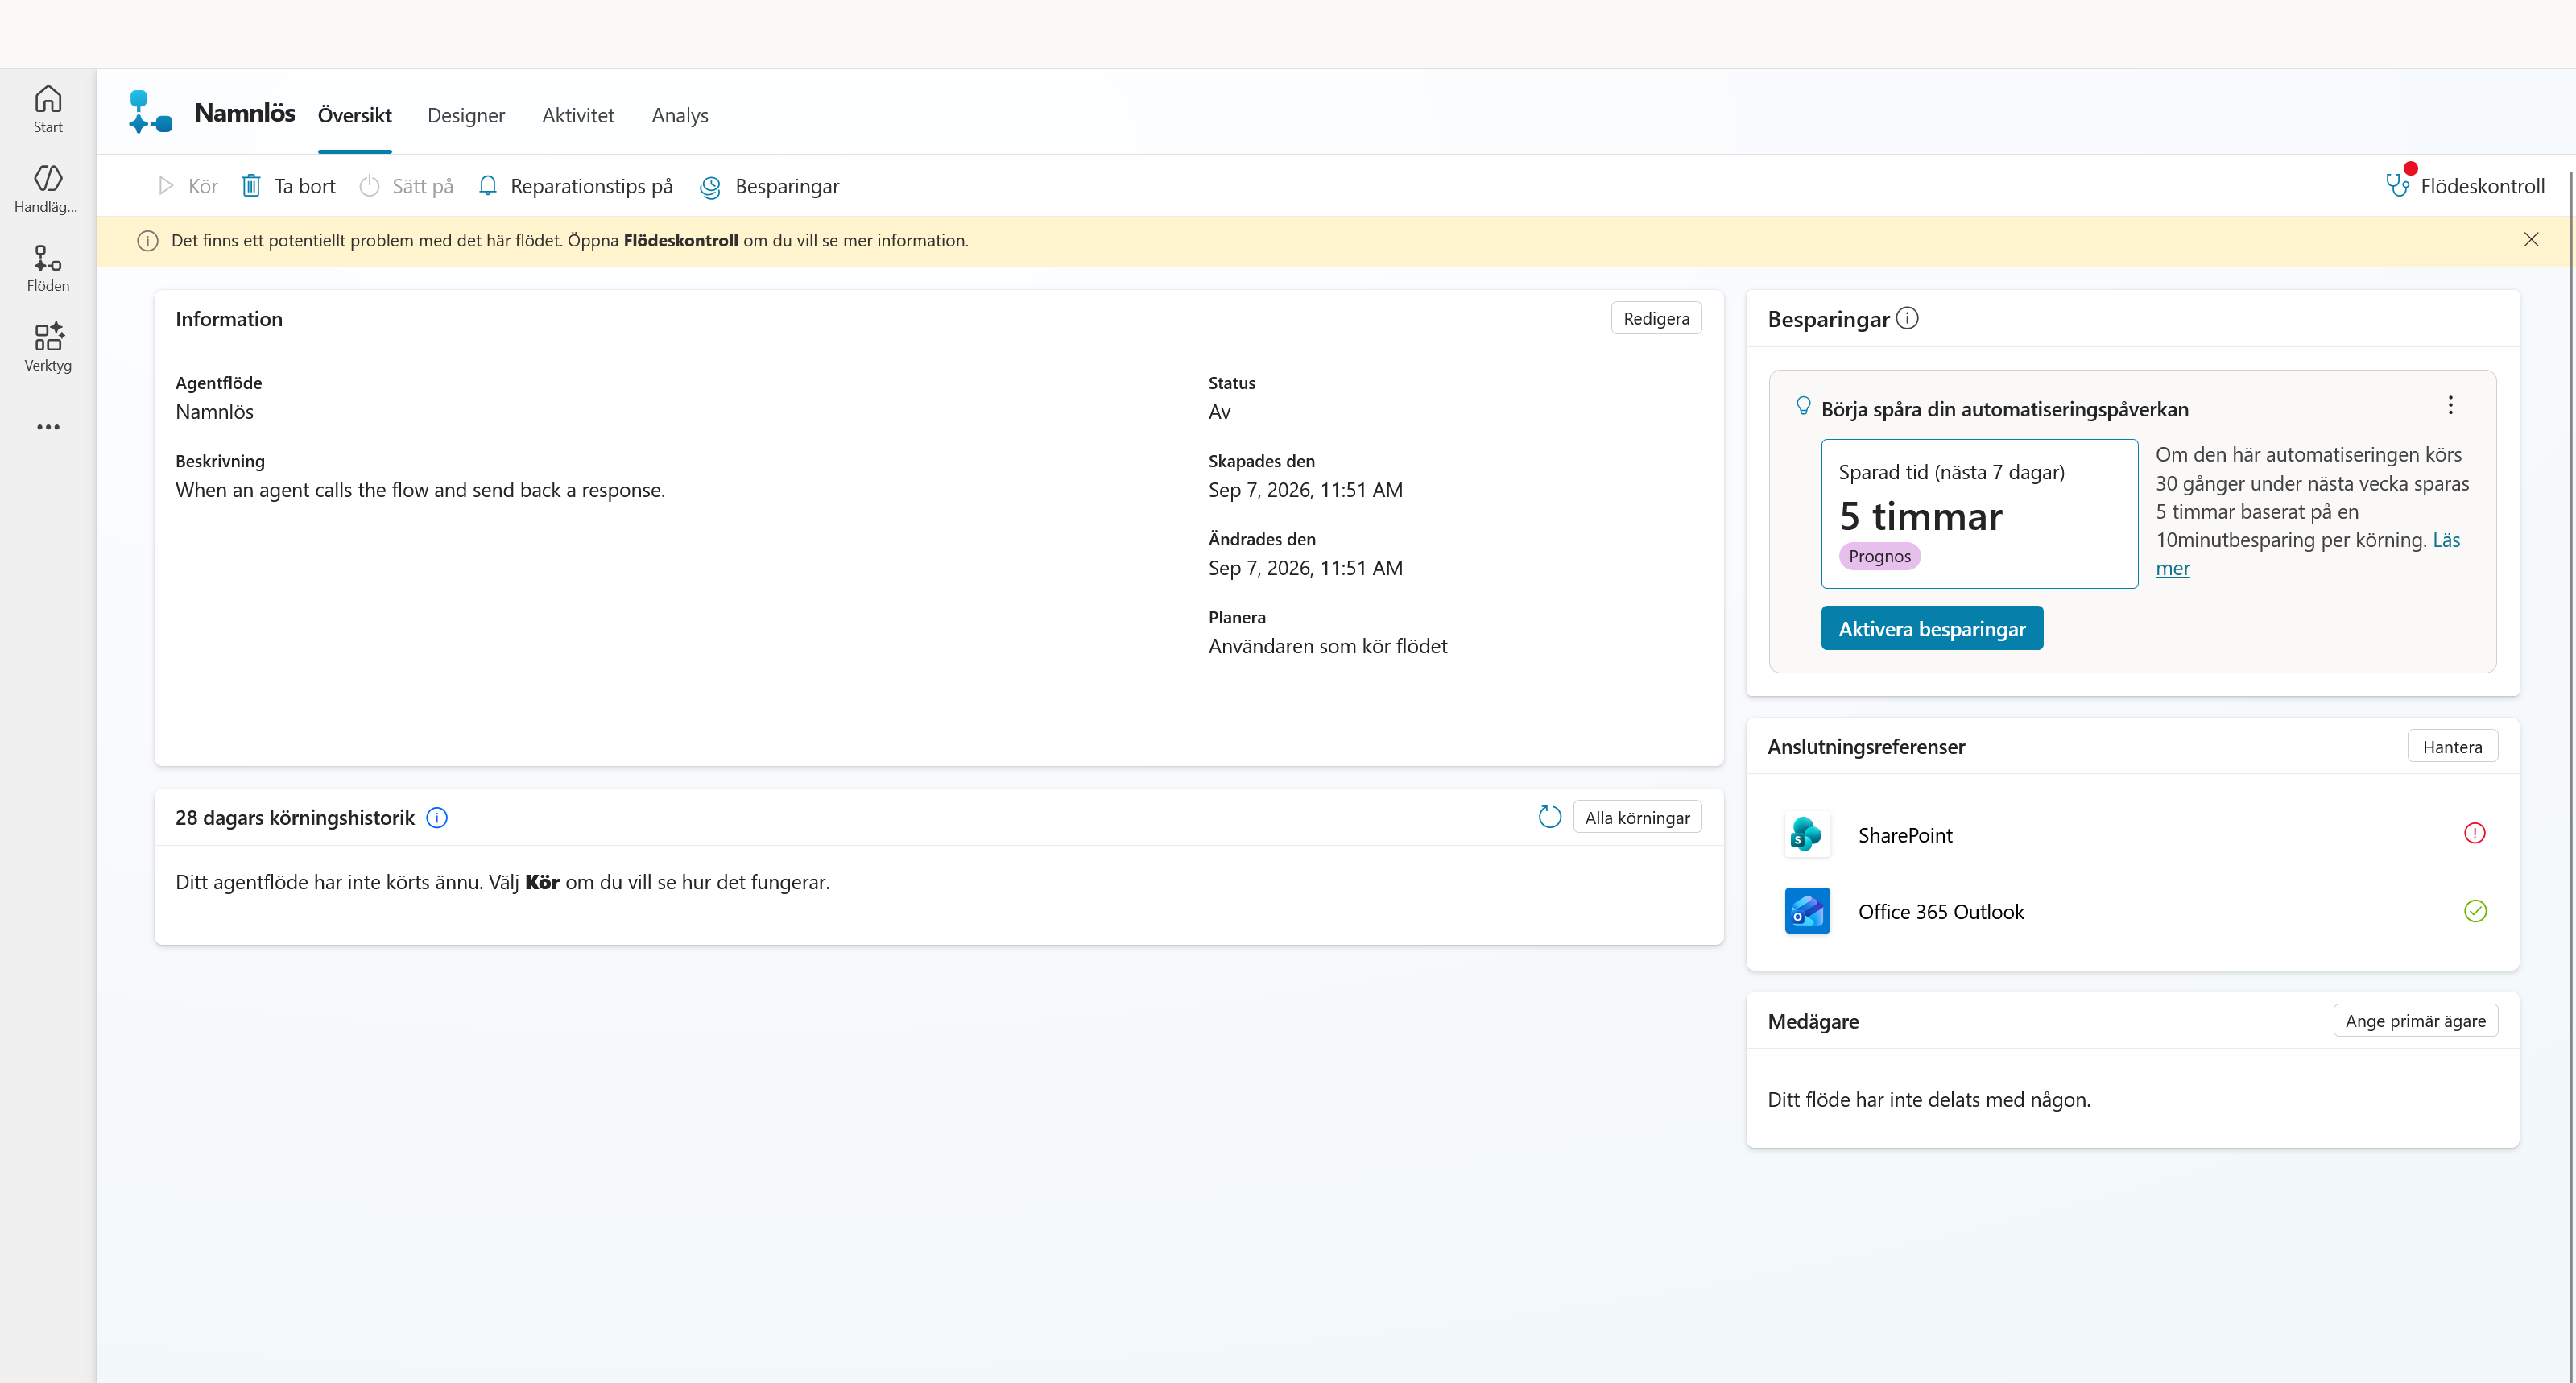Click the Prognos badge
This screenshot has height=1383, width=2576.
click(1879, 556)
